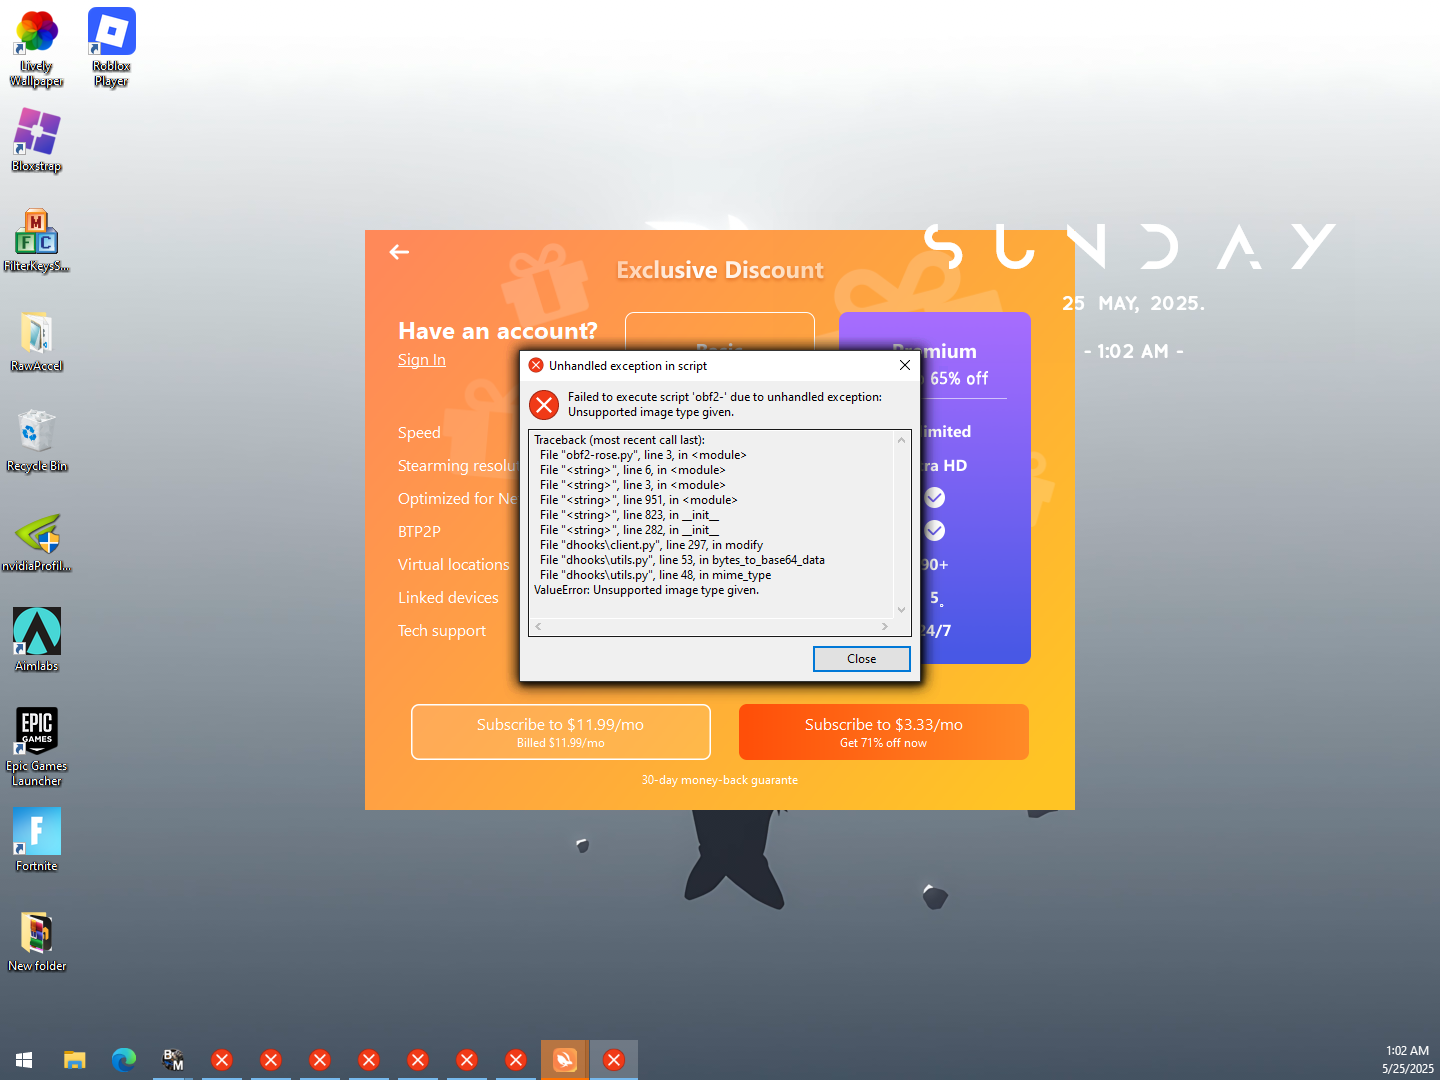Select the first red error icon in taskbar
The image size is (1440, 1080).
click(222, 1060)
